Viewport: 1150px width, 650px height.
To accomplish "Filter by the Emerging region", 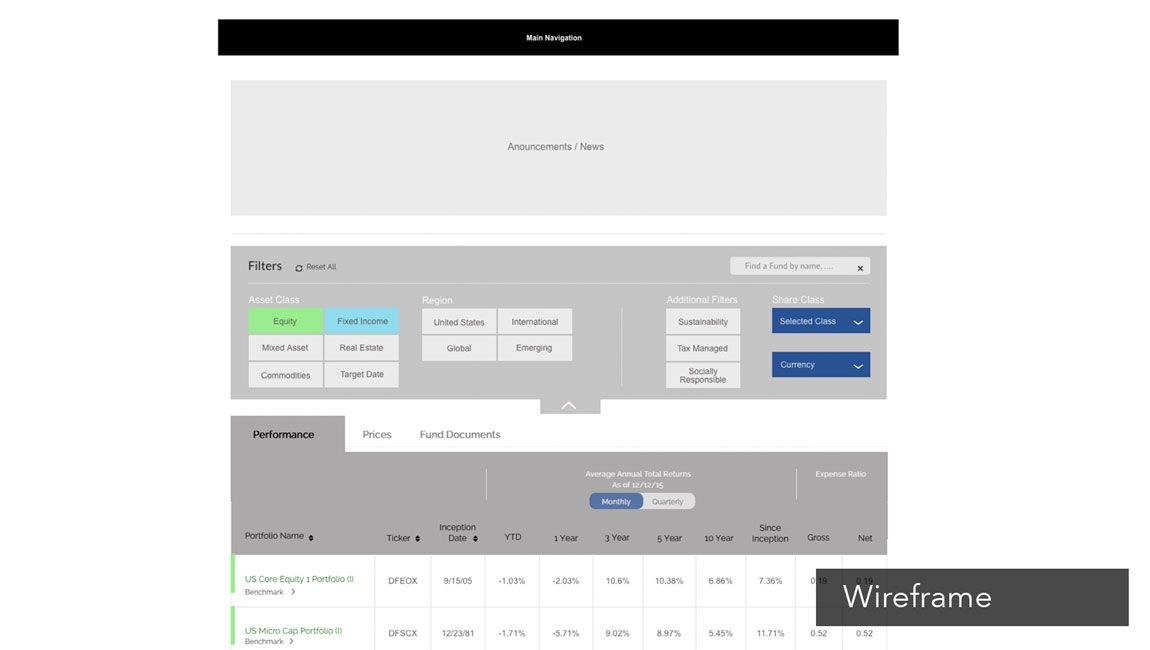I will [x=534, y=348].
